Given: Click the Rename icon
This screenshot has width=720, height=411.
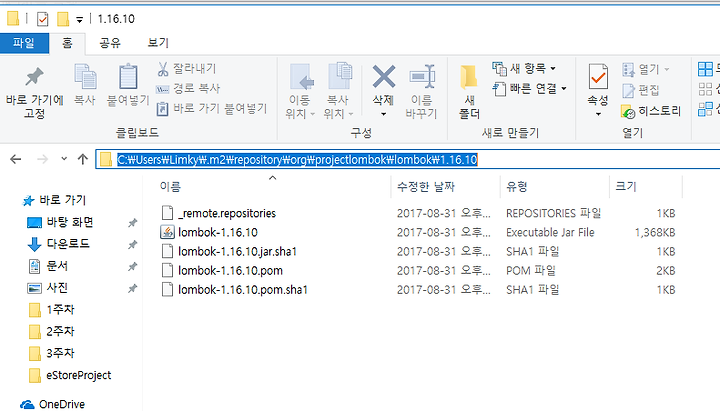Looking at the screenshot, I should (x=422, y=76).
